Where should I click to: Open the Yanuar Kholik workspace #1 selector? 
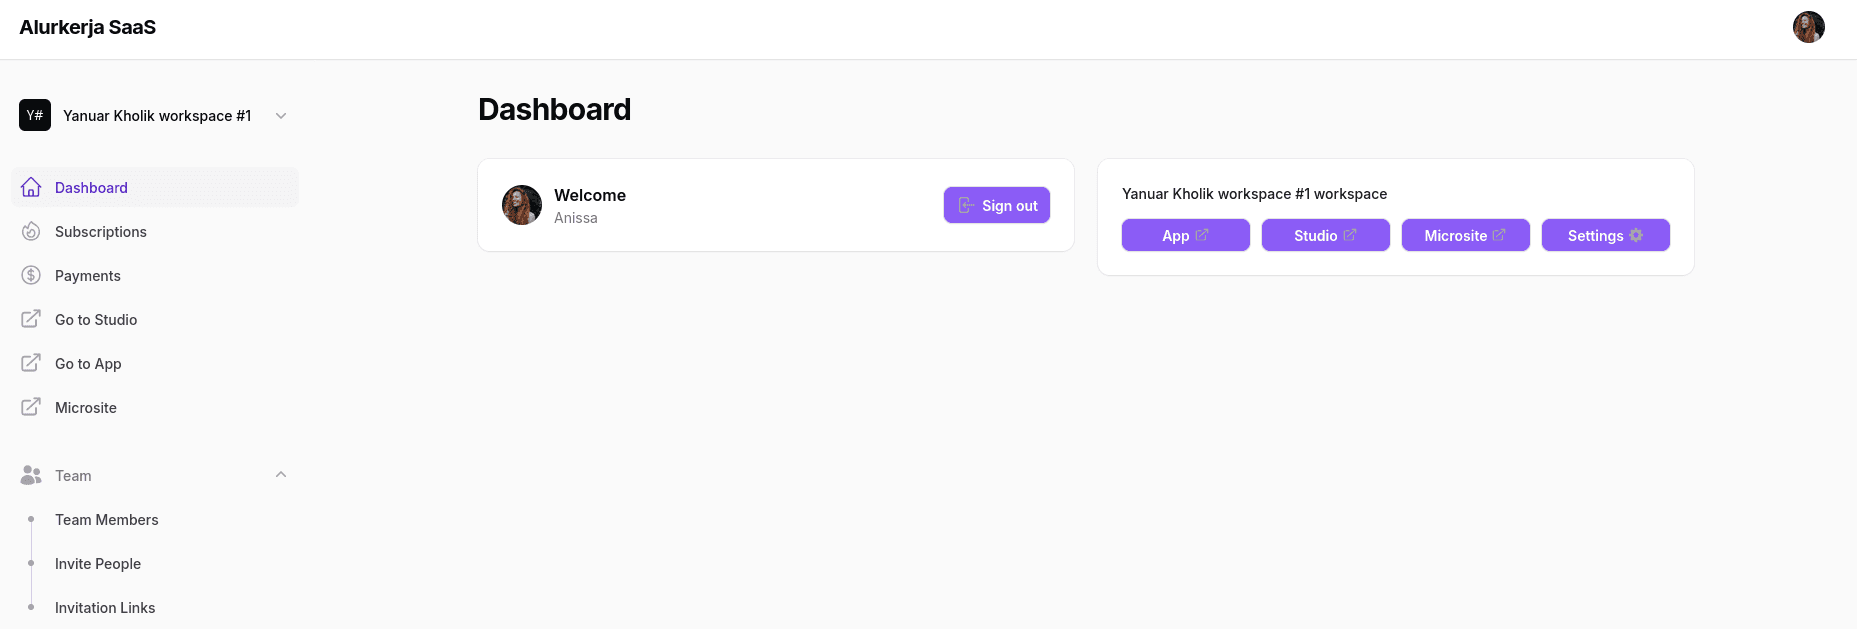[157, 116]
